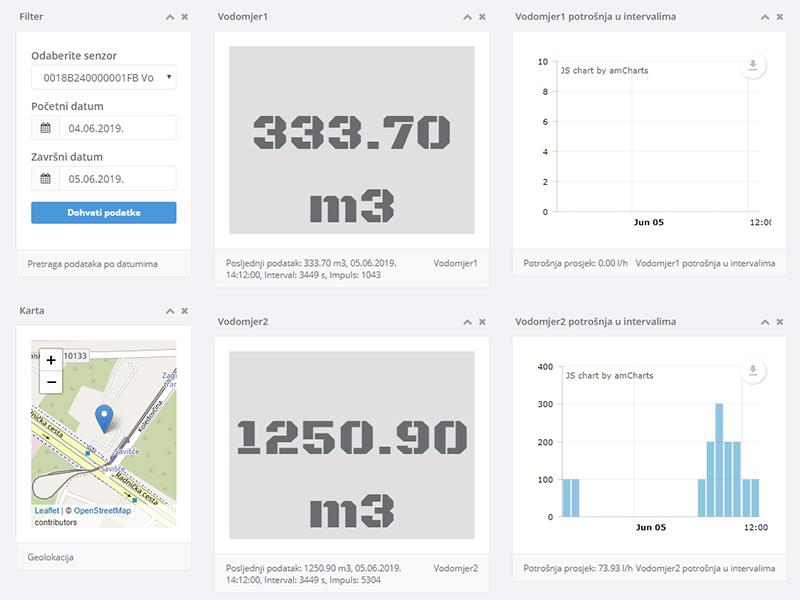Open the OpenStreetMap attribution link
Viewport: 800px width, 600px height.
[102, 511]
